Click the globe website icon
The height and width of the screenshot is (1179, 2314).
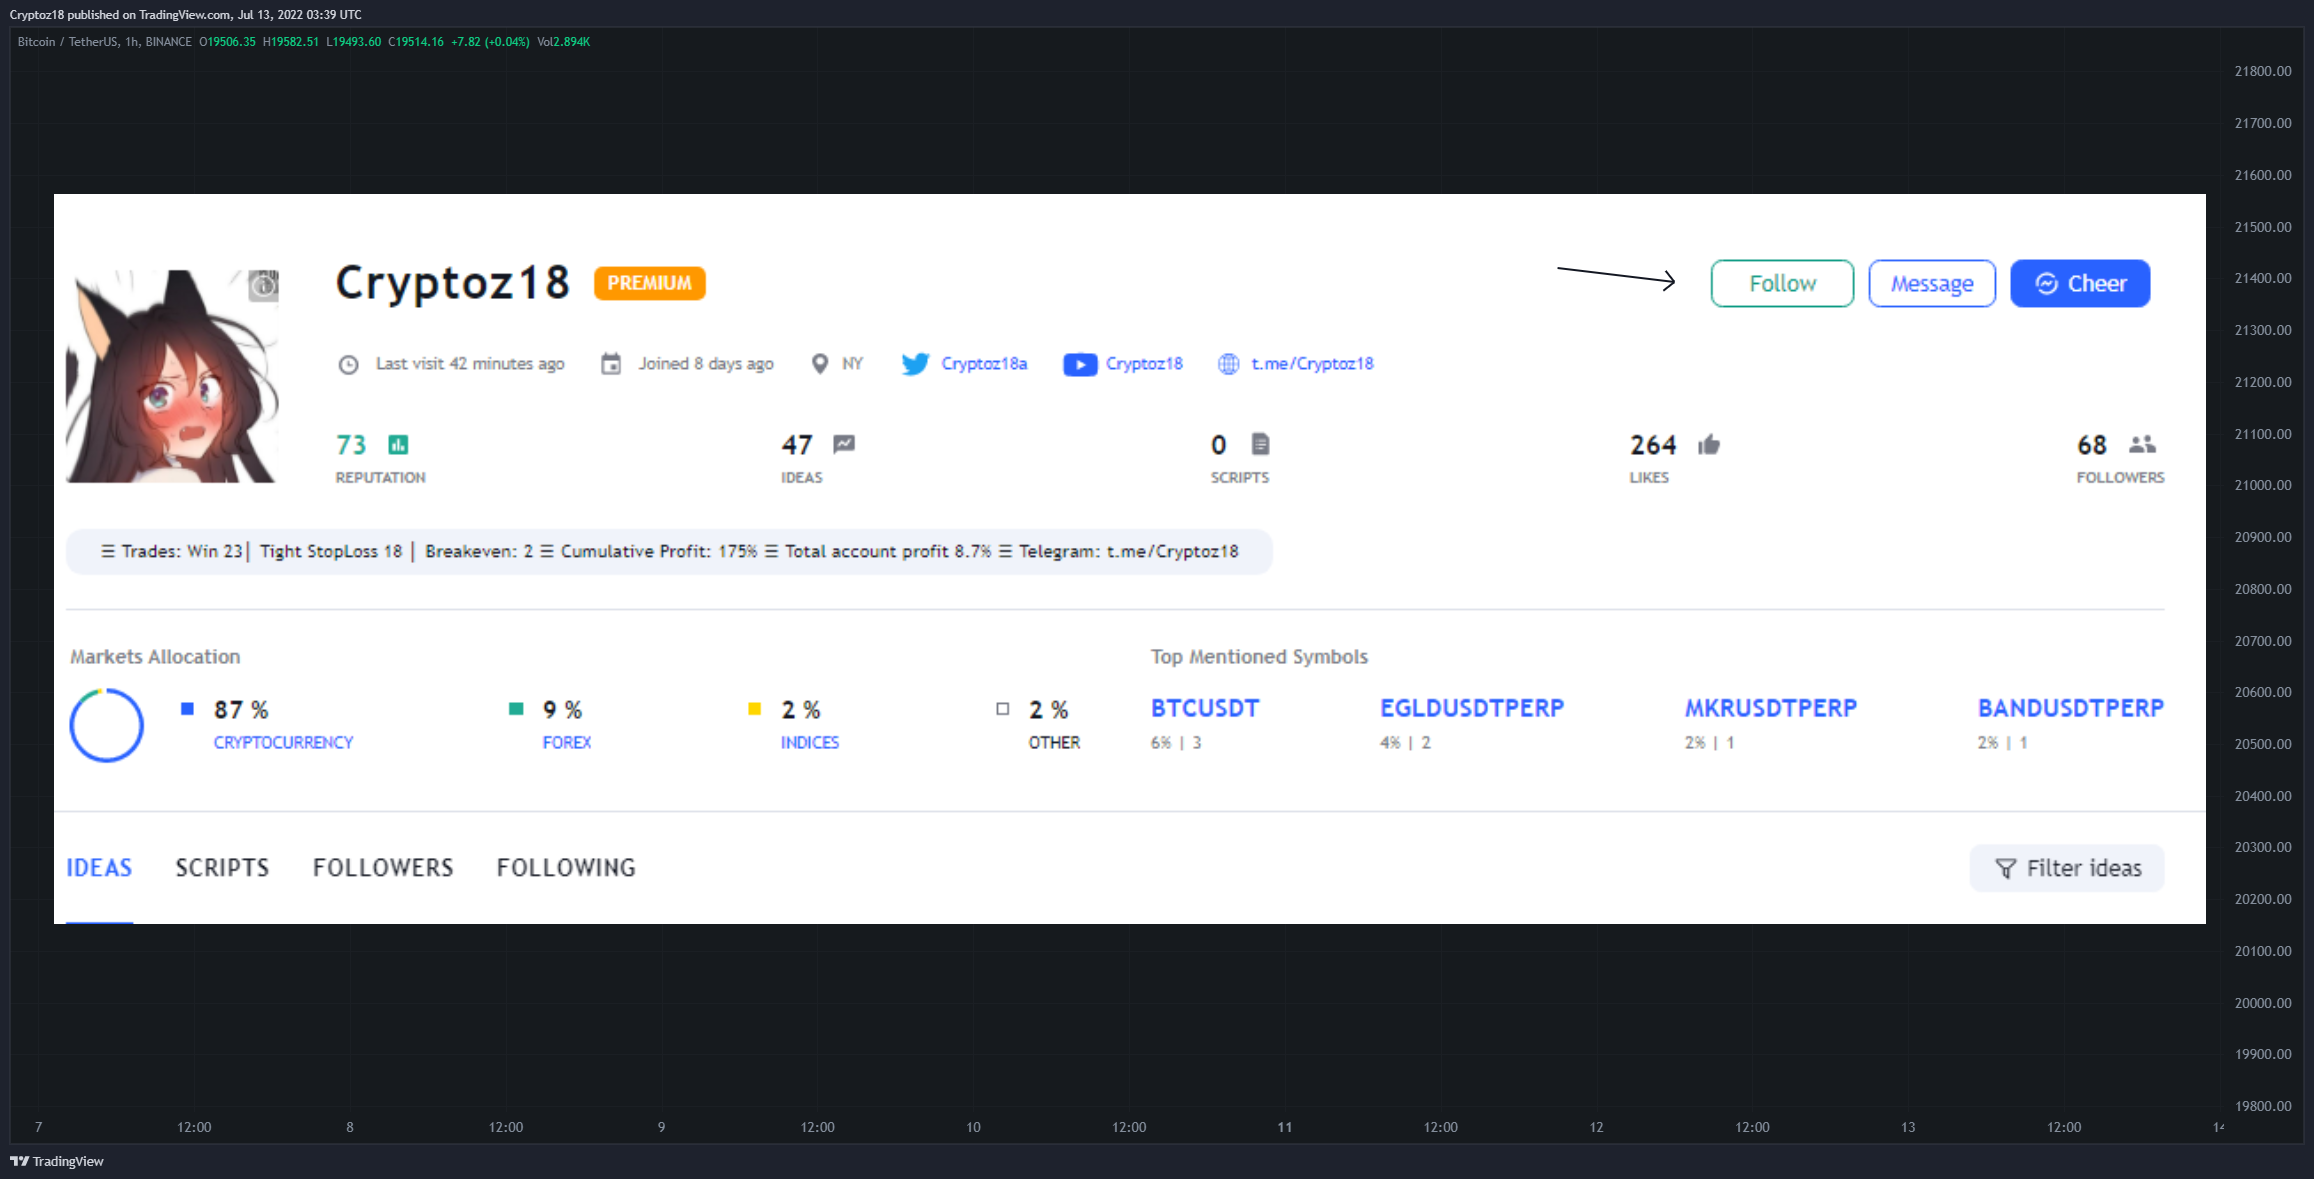[1229, 364]
